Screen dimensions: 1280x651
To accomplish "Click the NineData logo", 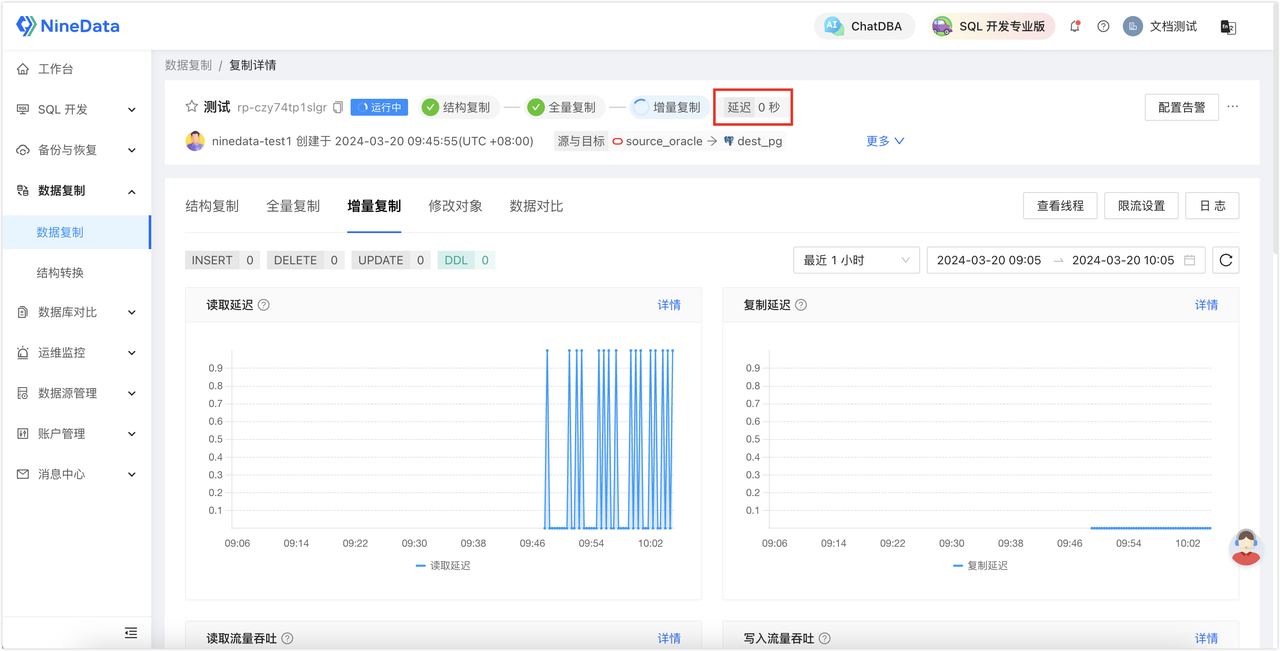I will (x=67, y=25).
